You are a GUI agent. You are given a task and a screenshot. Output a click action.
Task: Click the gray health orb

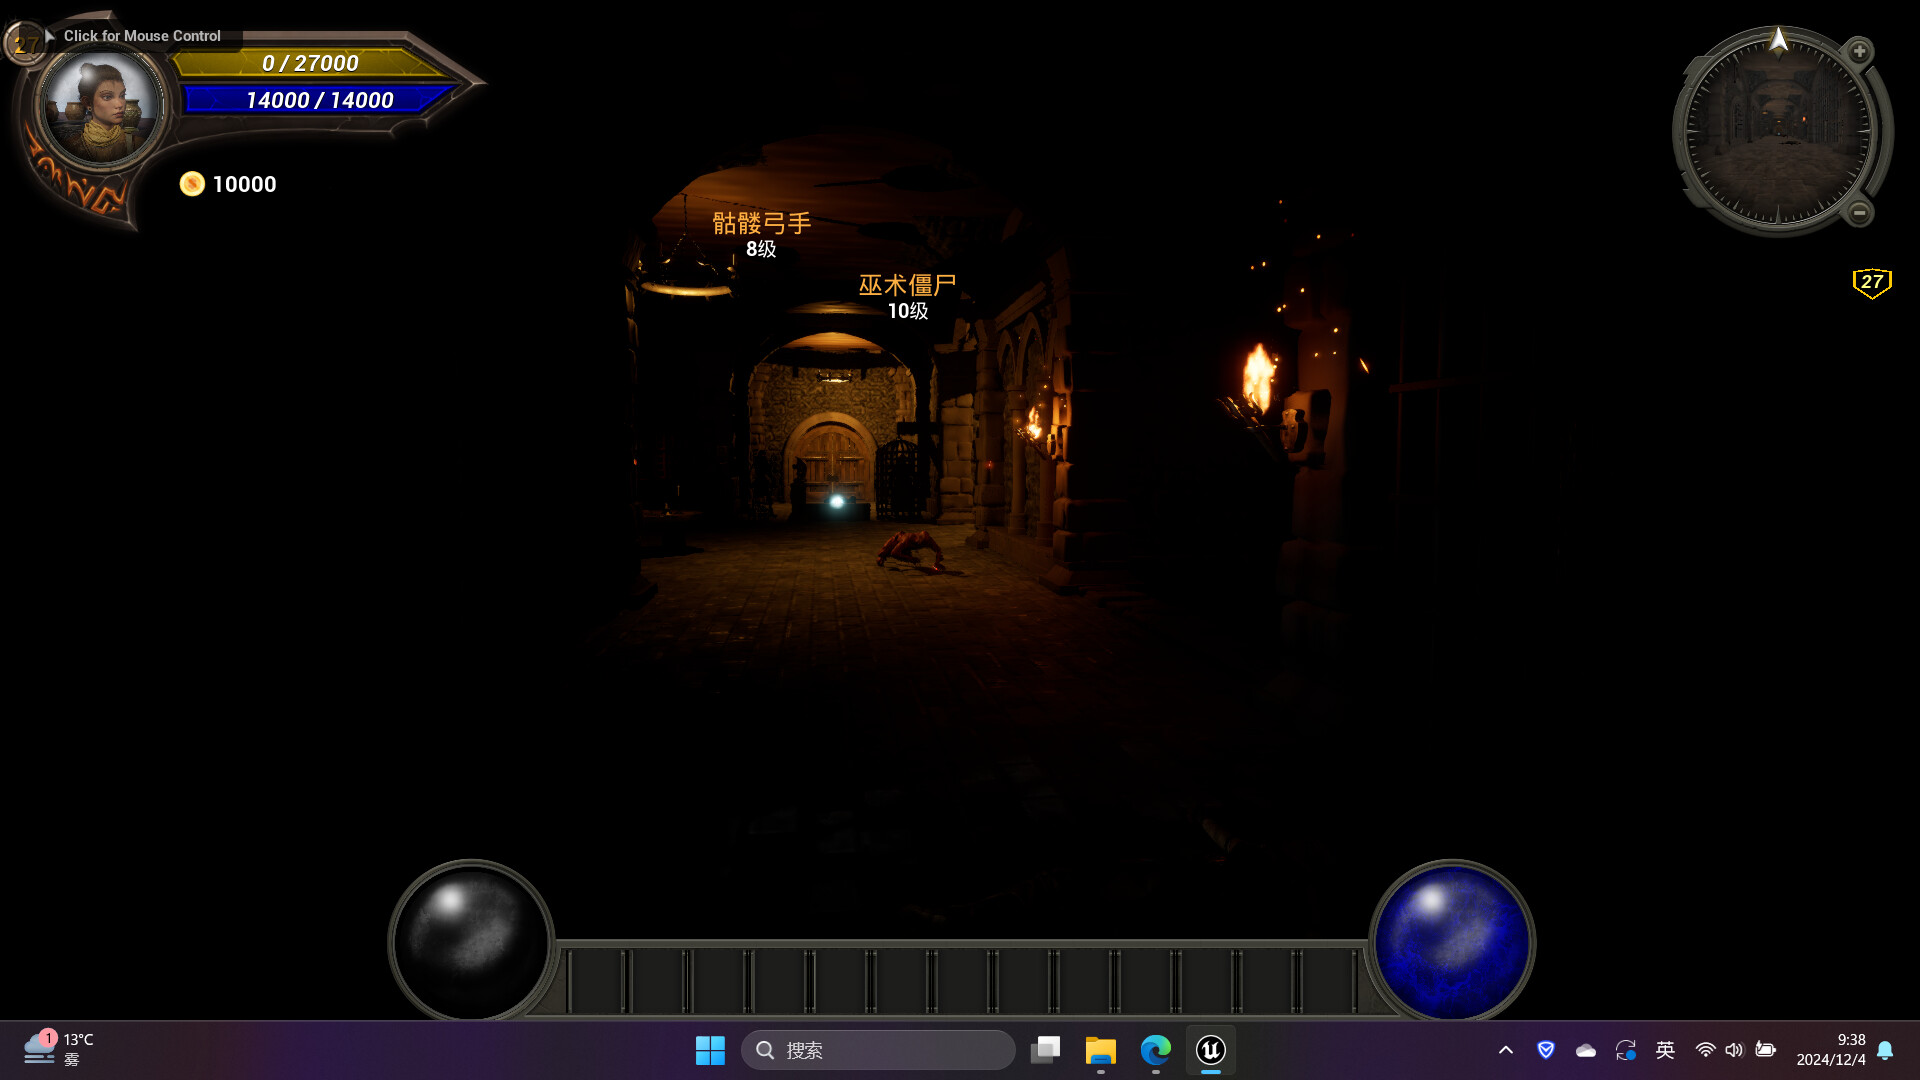click(470, 942)
